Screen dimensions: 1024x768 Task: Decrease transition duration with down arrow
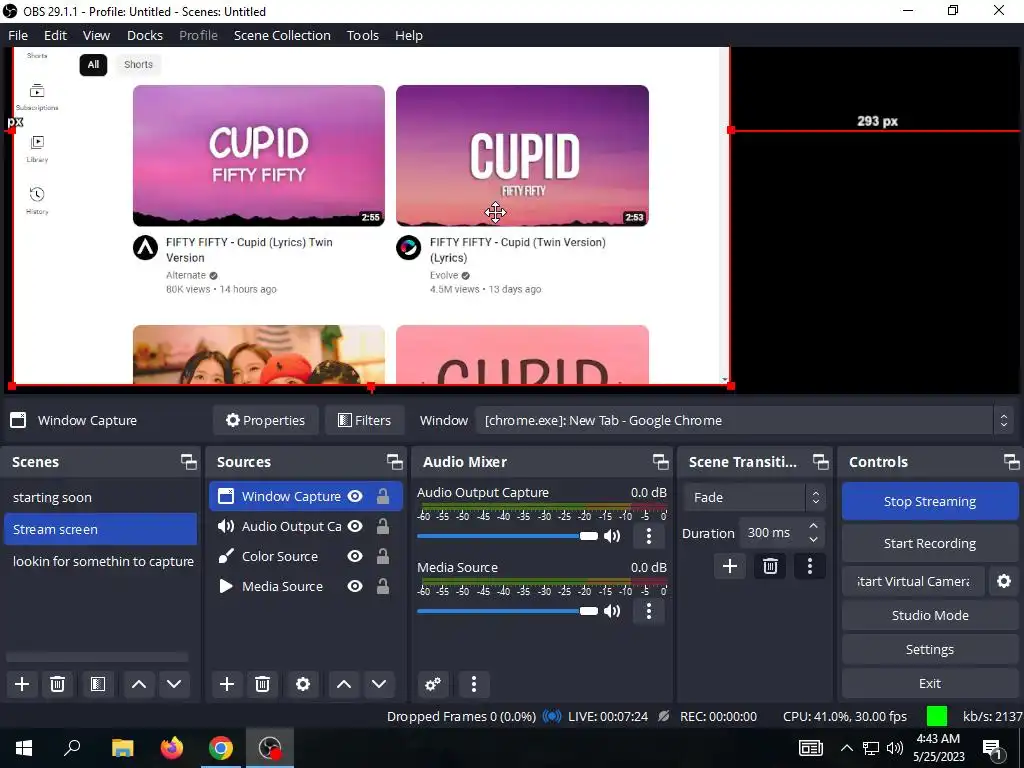point(813,539)
